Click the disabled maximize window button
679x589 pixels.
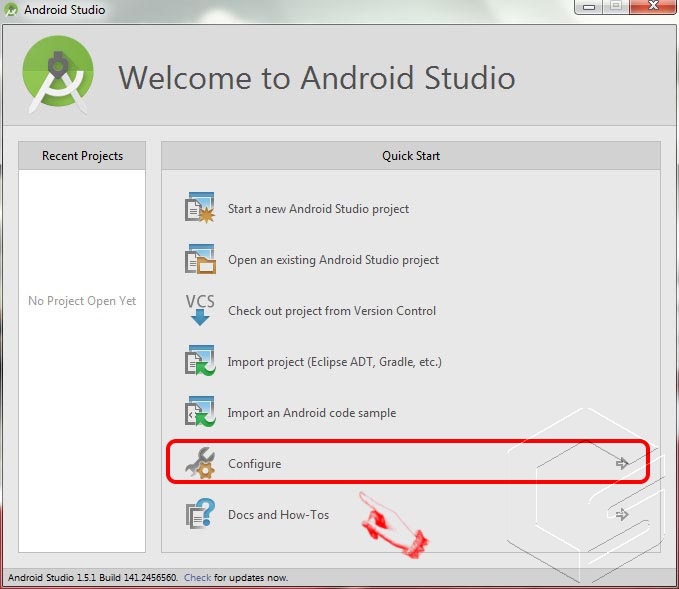(x=616, y=6)
